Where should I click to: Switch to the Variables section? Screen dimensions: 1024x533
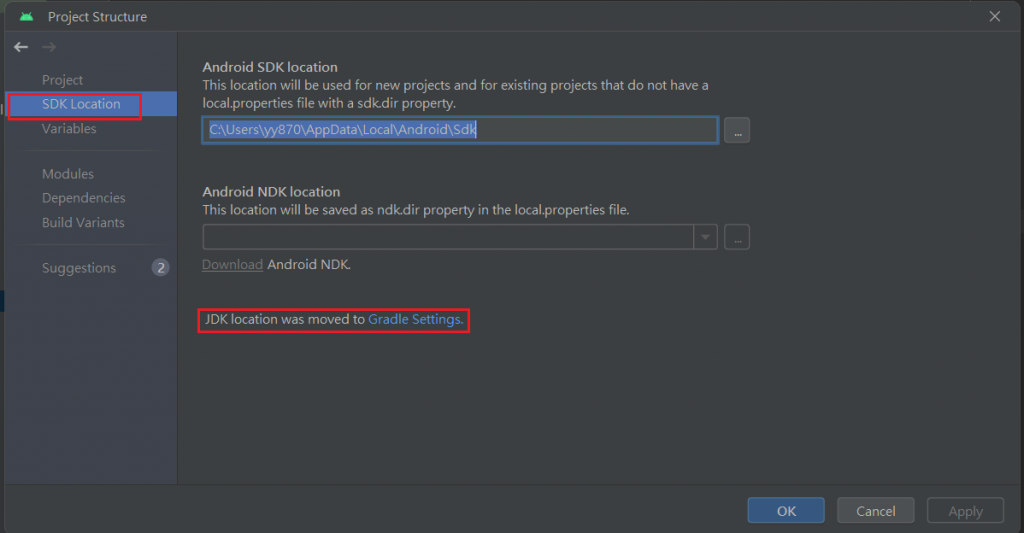(x=69, y=129)
